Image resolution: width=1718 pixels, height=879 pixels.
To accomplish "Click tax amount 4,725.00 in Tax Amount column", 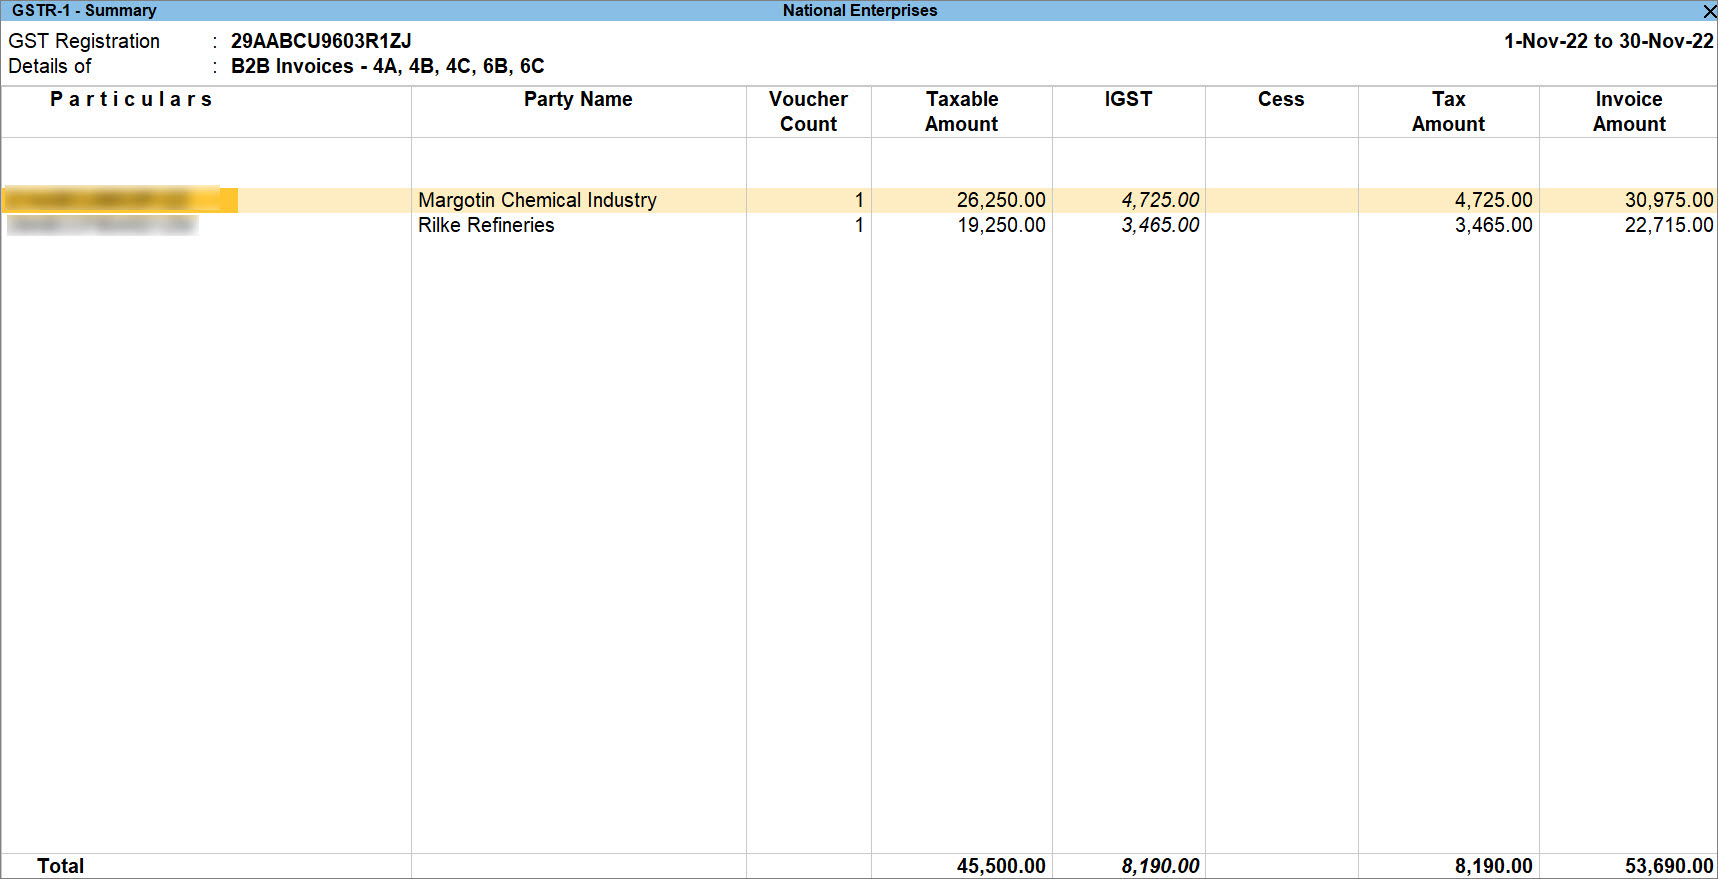I will [x=1493, y=200].
